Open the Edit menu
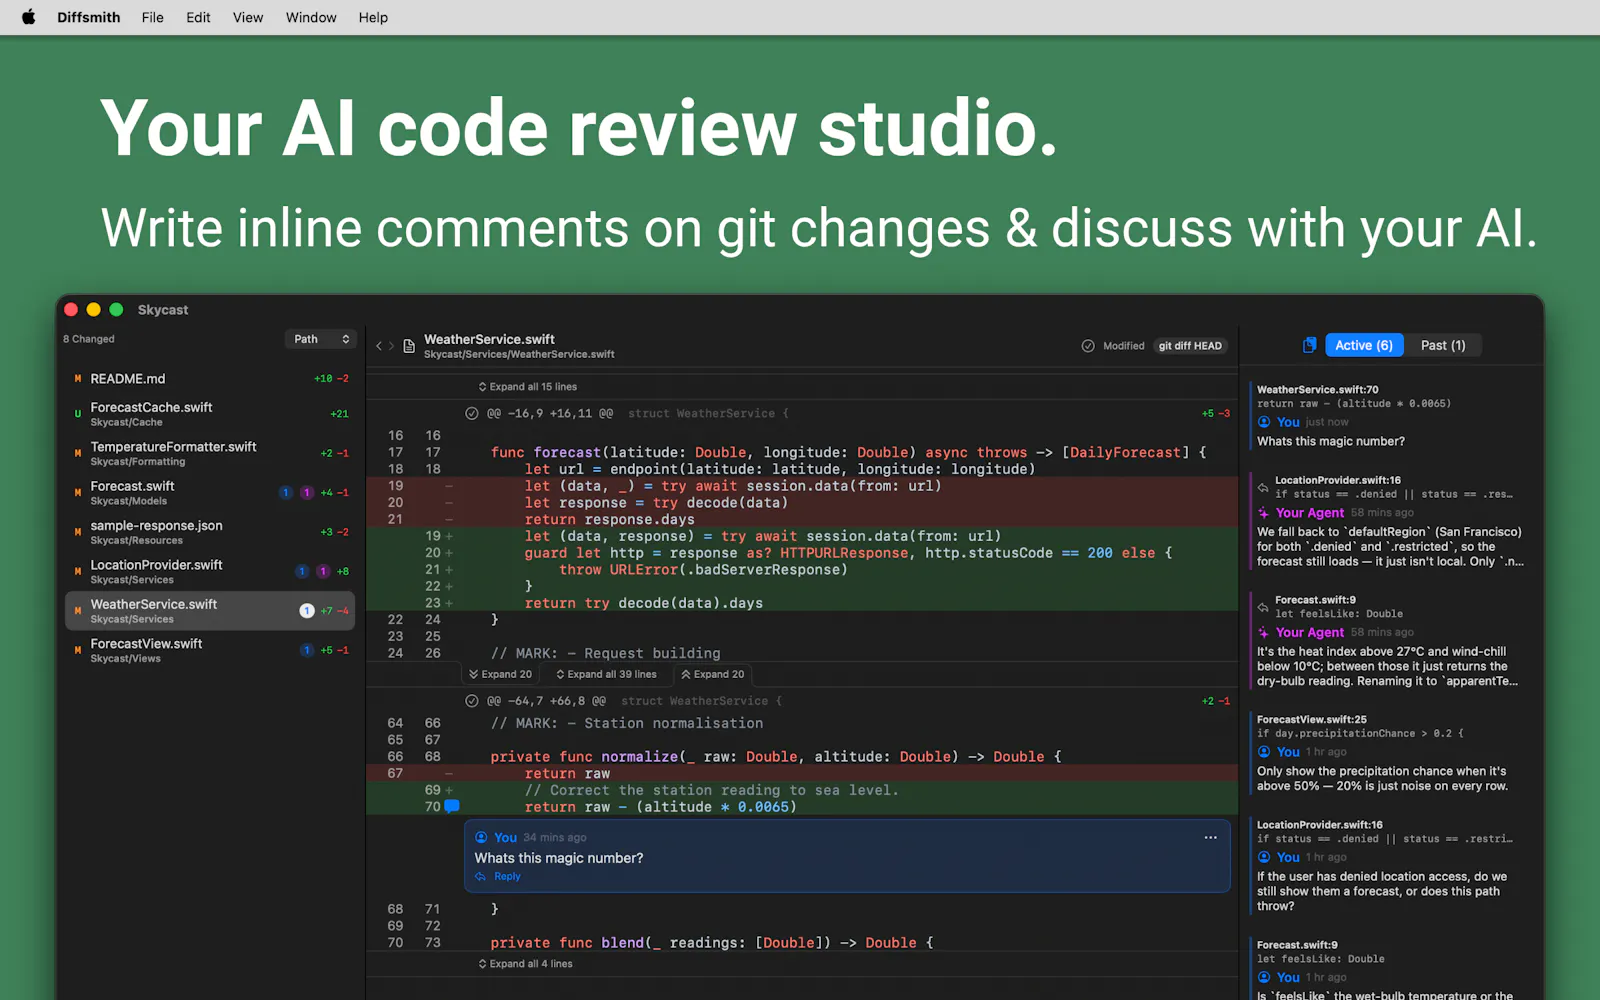Viewport: 1600px width, 1000px height. tap(198, 17)
